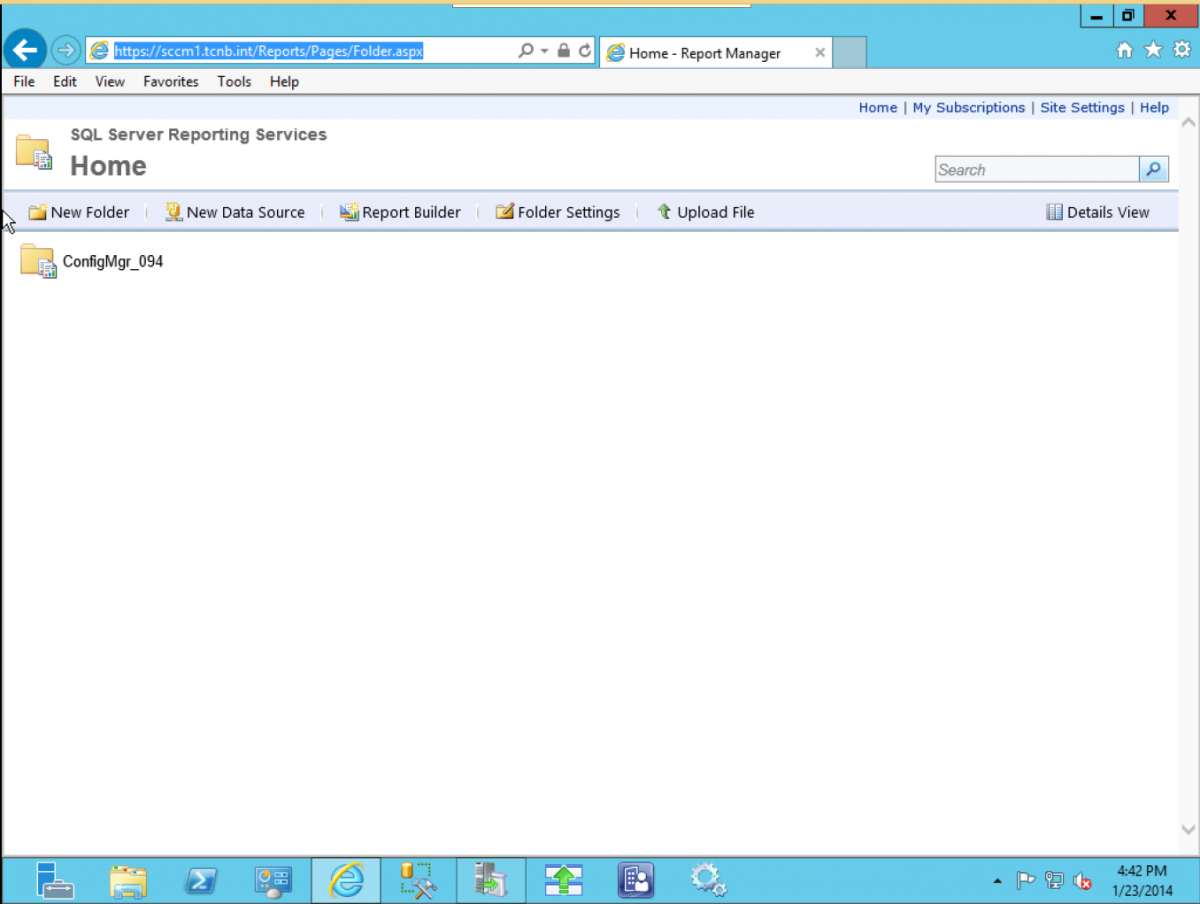Open the Help menu
1200x904 pixels.
coord(284,82)
